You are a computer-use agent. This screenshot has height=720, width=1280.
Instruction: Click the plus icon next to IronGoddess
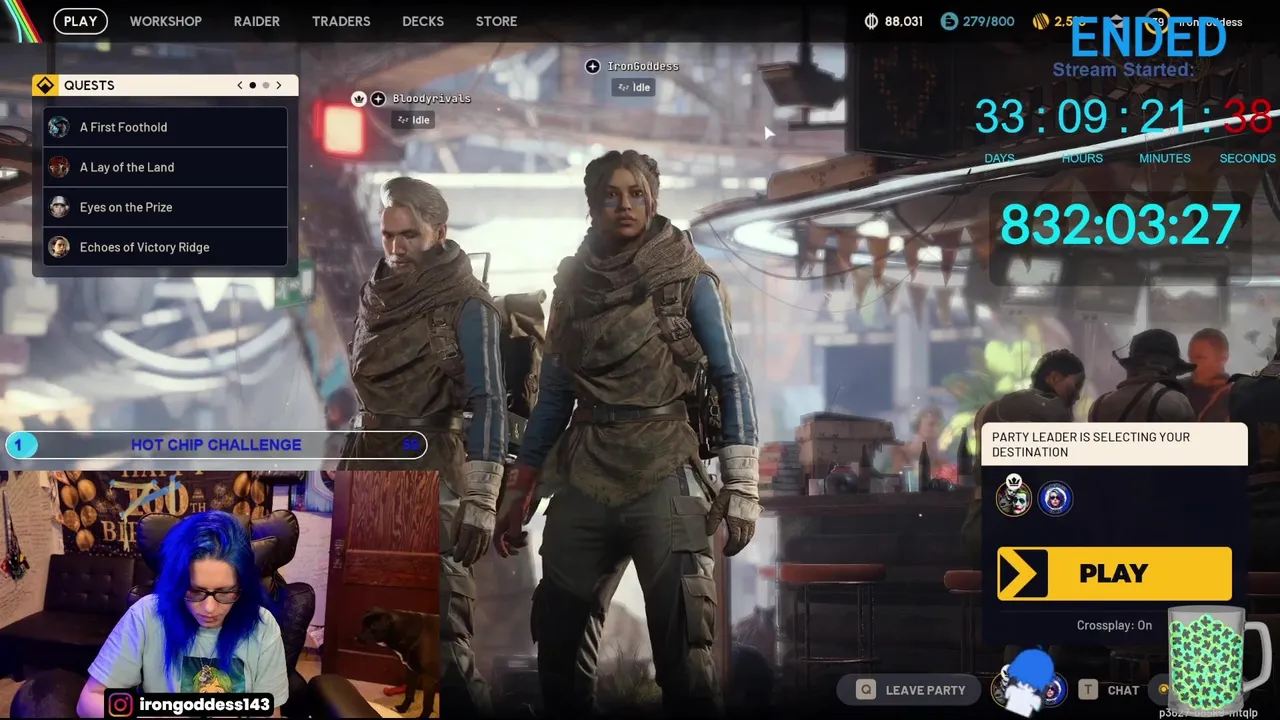coord(592,66)
